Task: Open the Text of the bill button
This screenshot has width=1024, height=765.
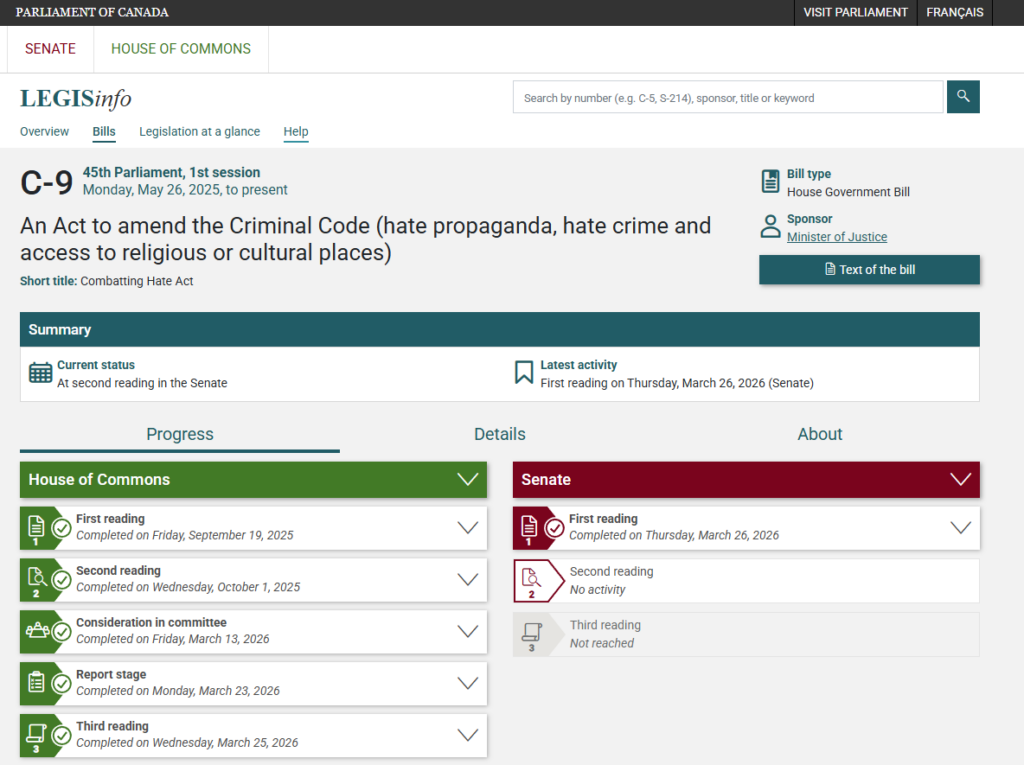Action: point(869,270)
